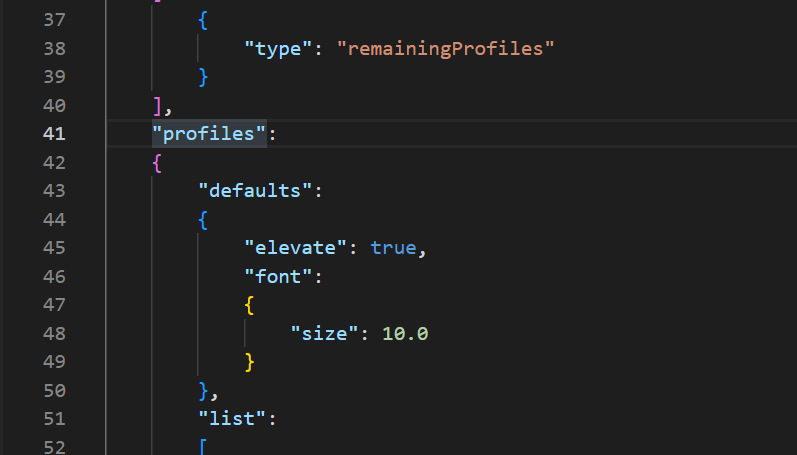Click the pink closing bracket on line 40
The width and height of the screenshot is (797, 455).
click(x=157, y=106)
